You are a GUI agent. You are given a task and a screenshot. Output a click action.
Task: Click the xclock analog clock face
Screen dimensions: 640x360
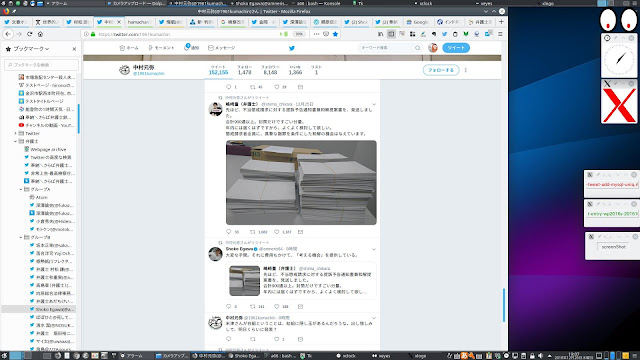(x=619, y=60)
